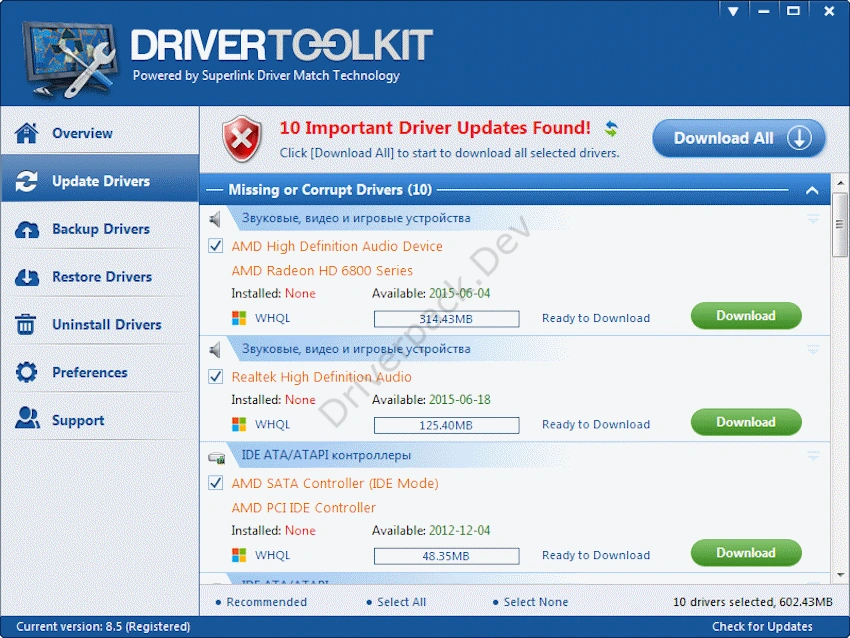The width and height of the screenshot is (850, 638).
Task: Collapse the Missing or Corrupt Drivers section
Action: click(x=812, y=190)
